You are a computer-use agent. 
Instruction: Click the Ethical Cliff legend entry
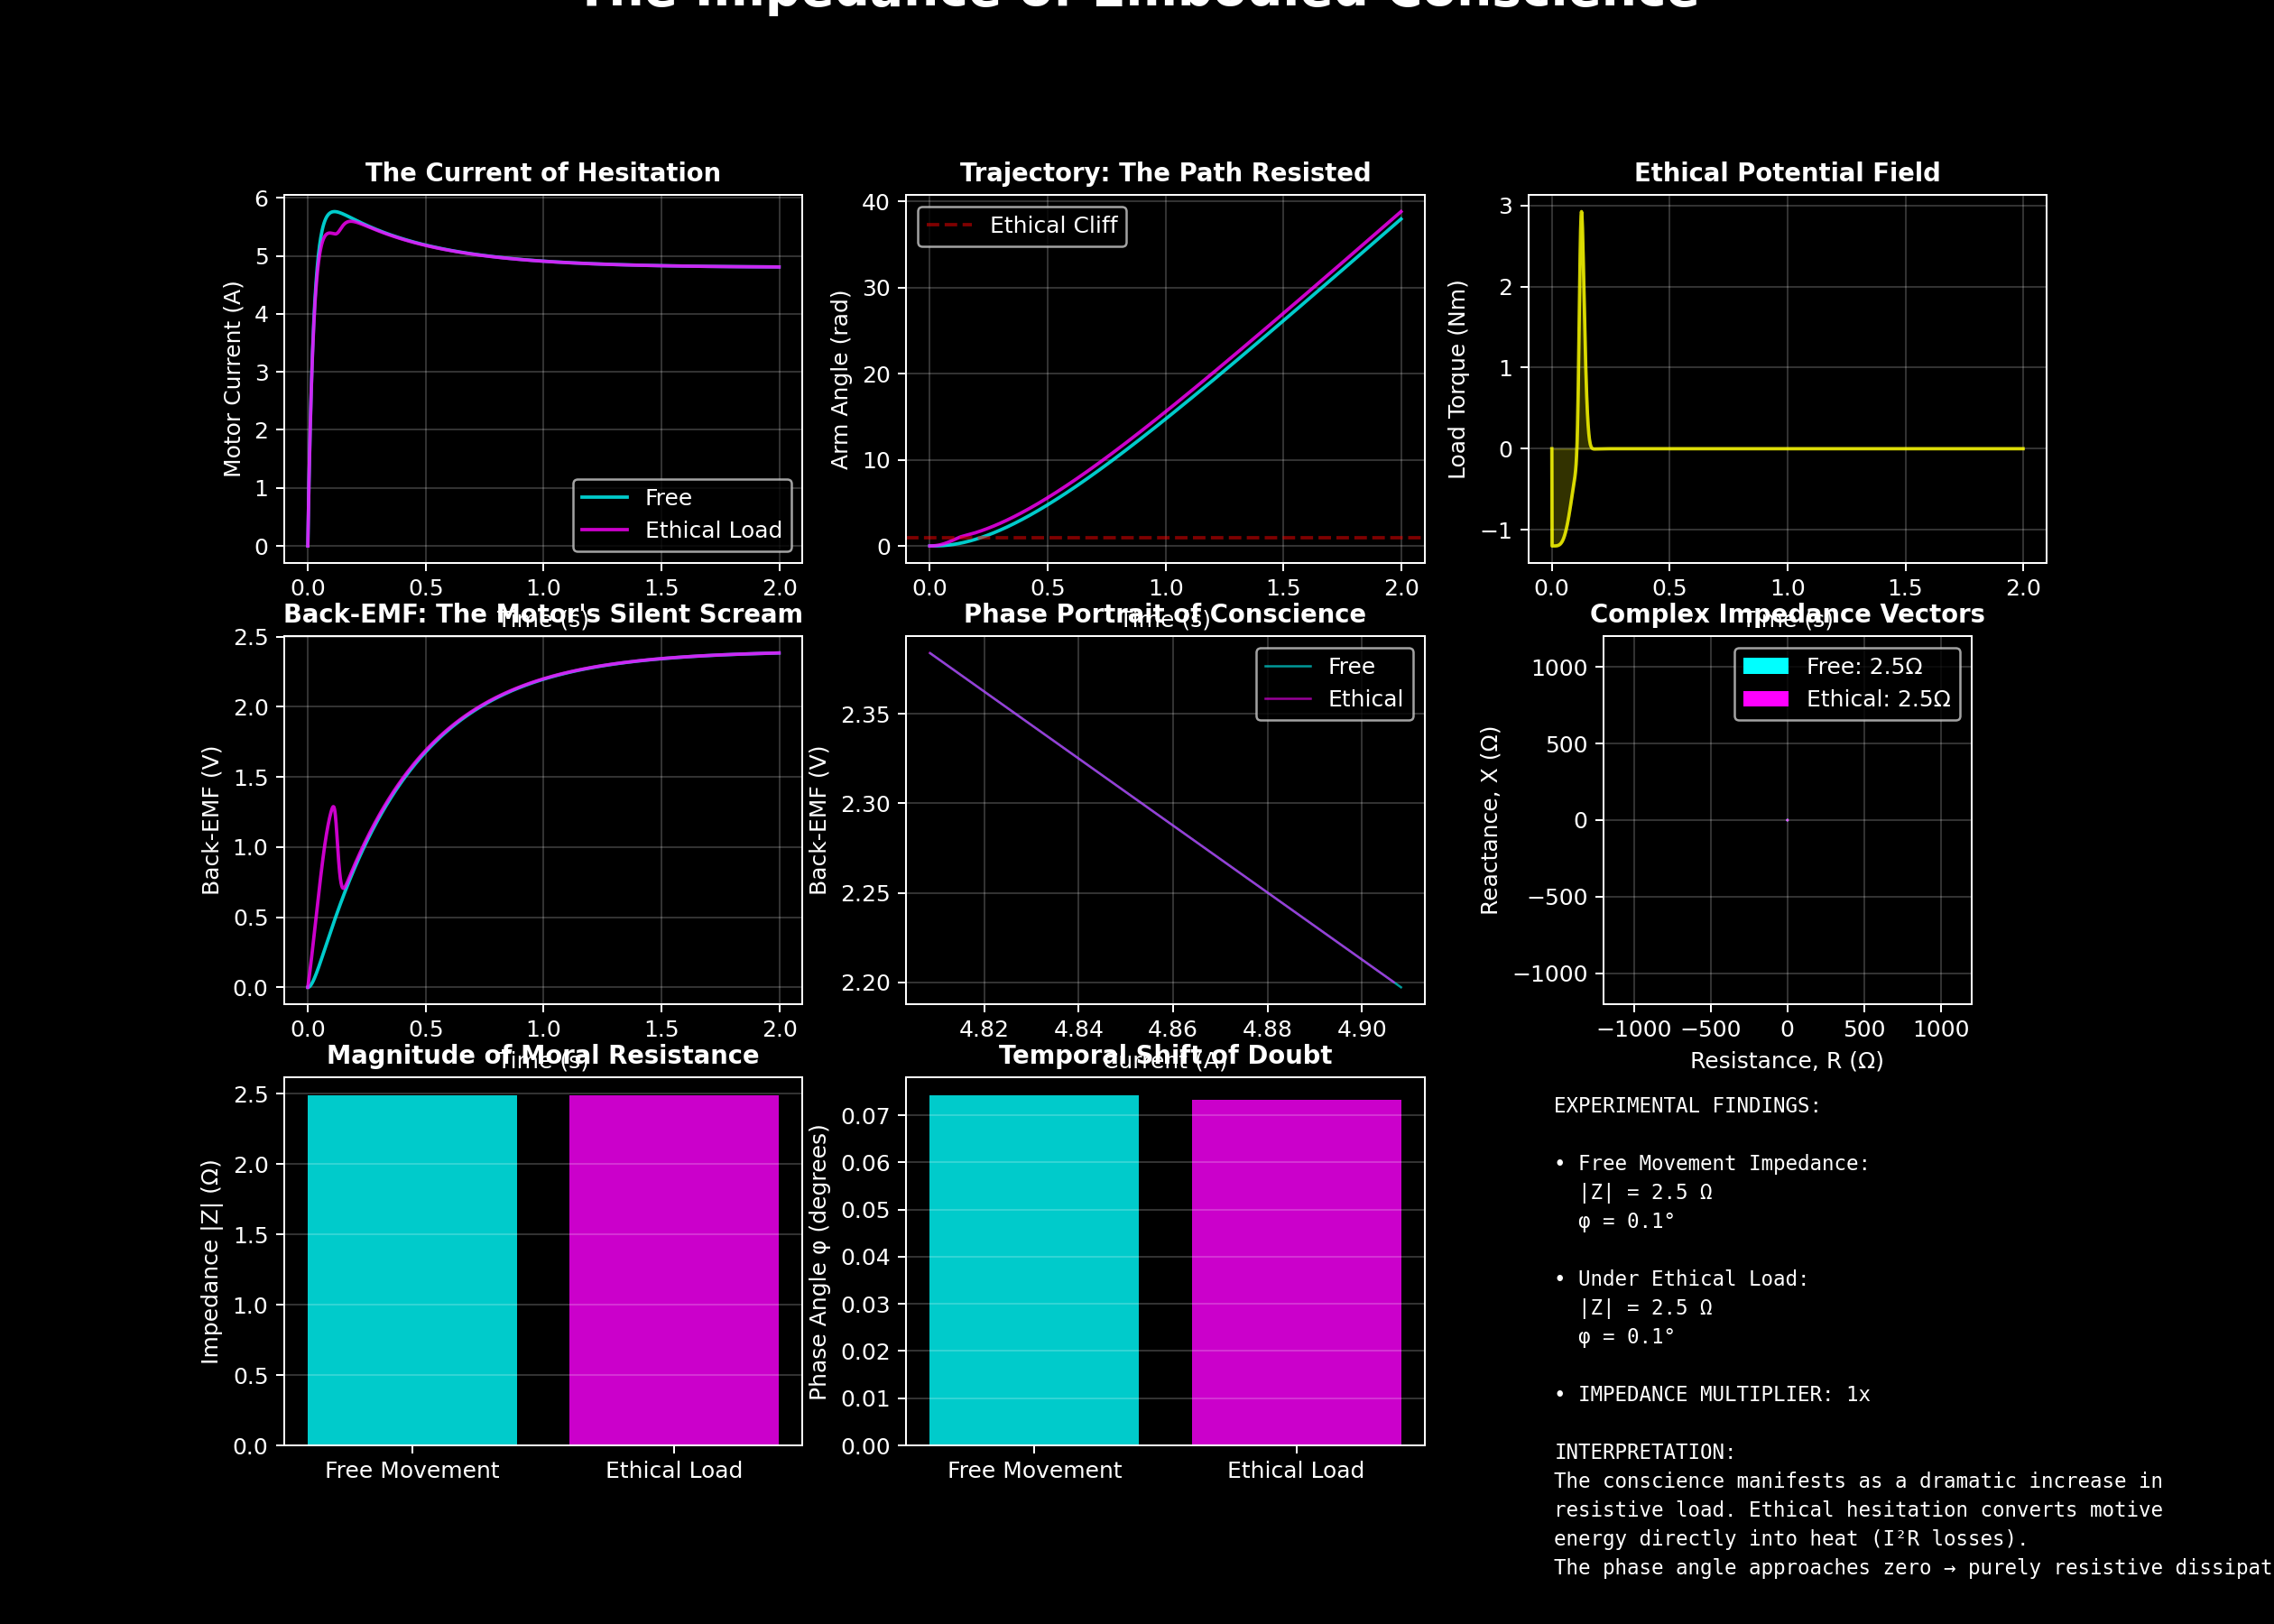point(1052,226)
